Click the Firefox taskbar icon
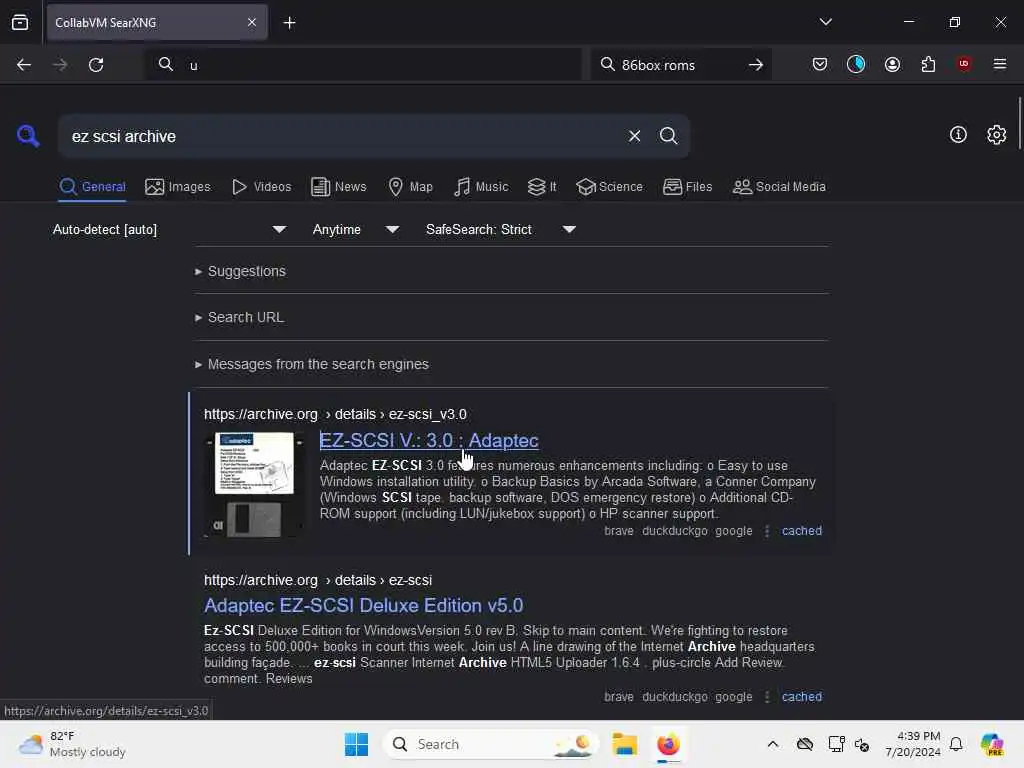1024x768 pixels. (668, 744)
